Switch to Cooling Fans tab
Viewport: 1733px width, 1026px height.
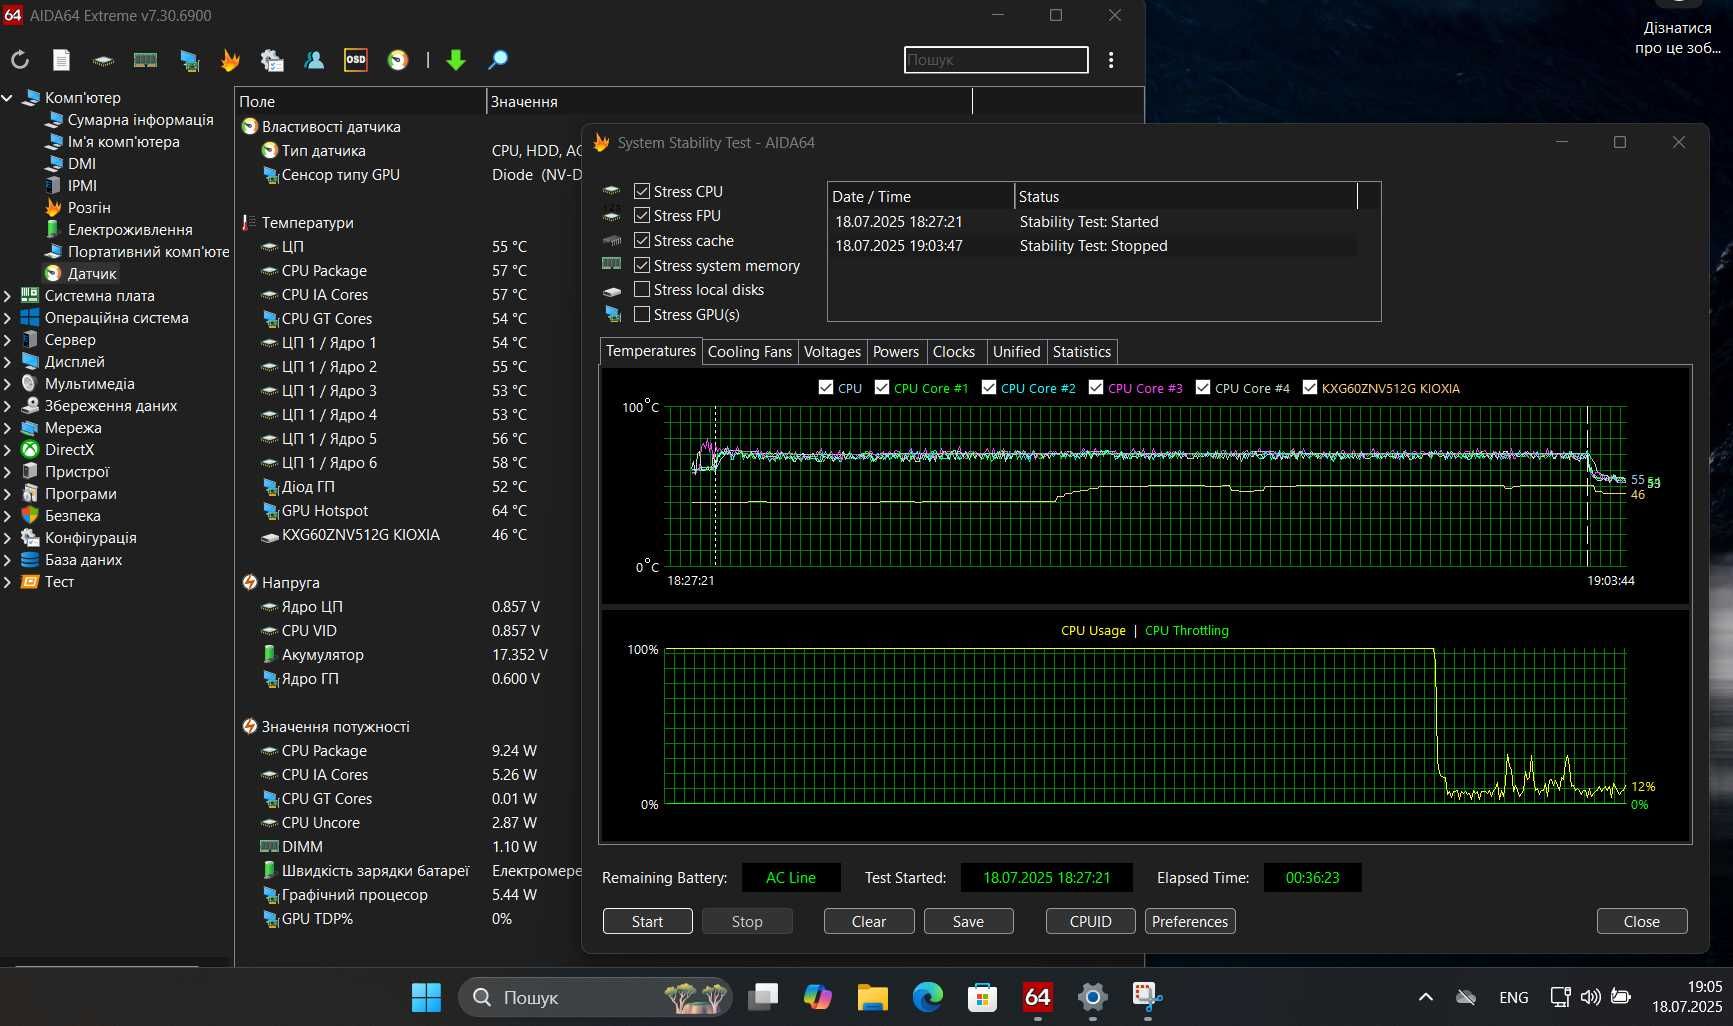pyautogui.click(x=749, y=351)
